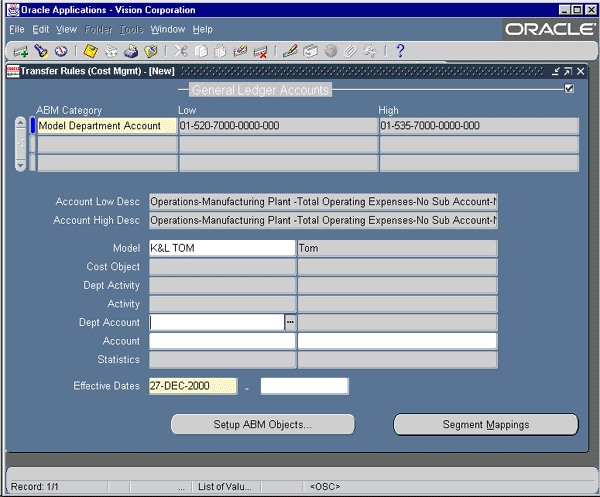
Task: Click the Print toolbar icon
Action: (131, 51)
